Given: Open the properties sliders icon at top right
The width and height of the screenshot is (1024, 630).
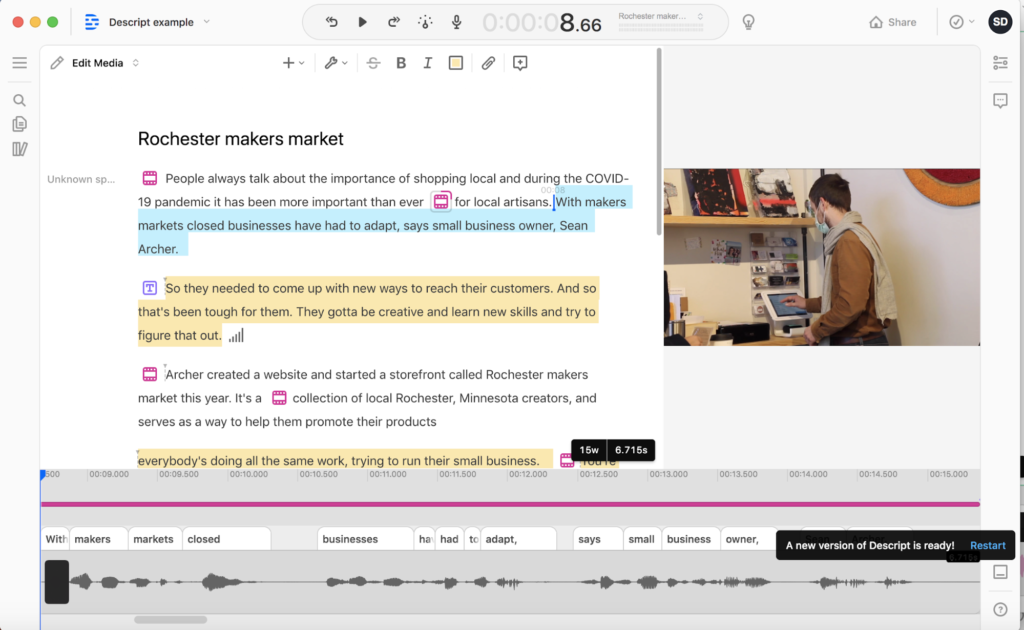Looking at the screenshot, I should 1000,63.
